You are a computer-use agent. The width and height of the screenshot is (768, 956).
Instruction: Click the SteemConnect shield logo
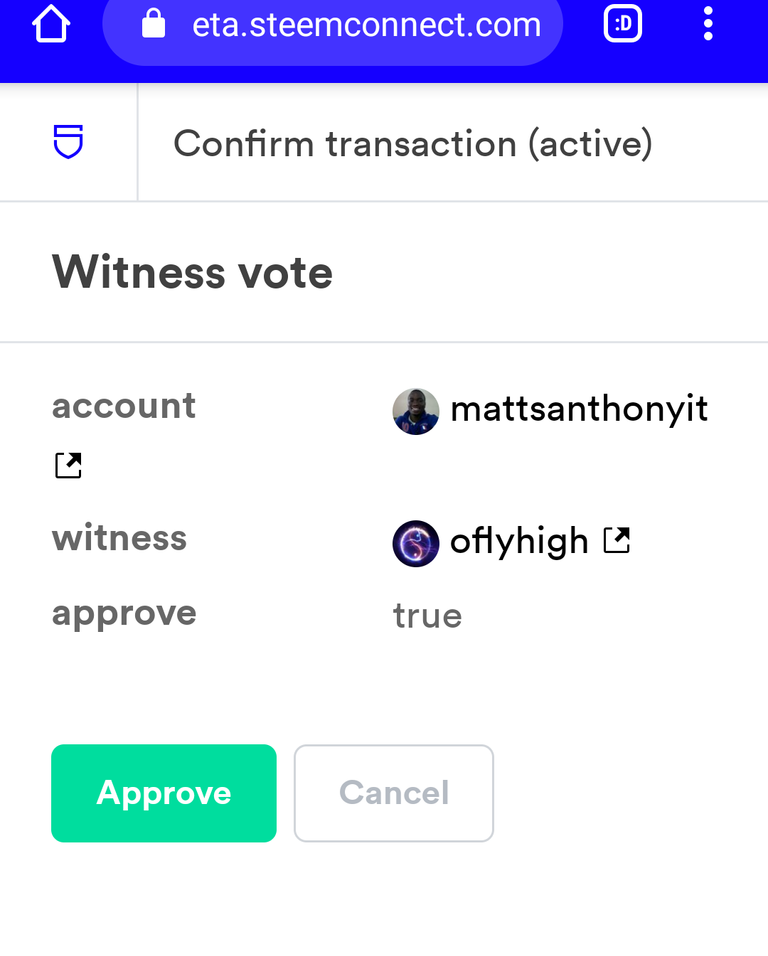coord(68,144)
